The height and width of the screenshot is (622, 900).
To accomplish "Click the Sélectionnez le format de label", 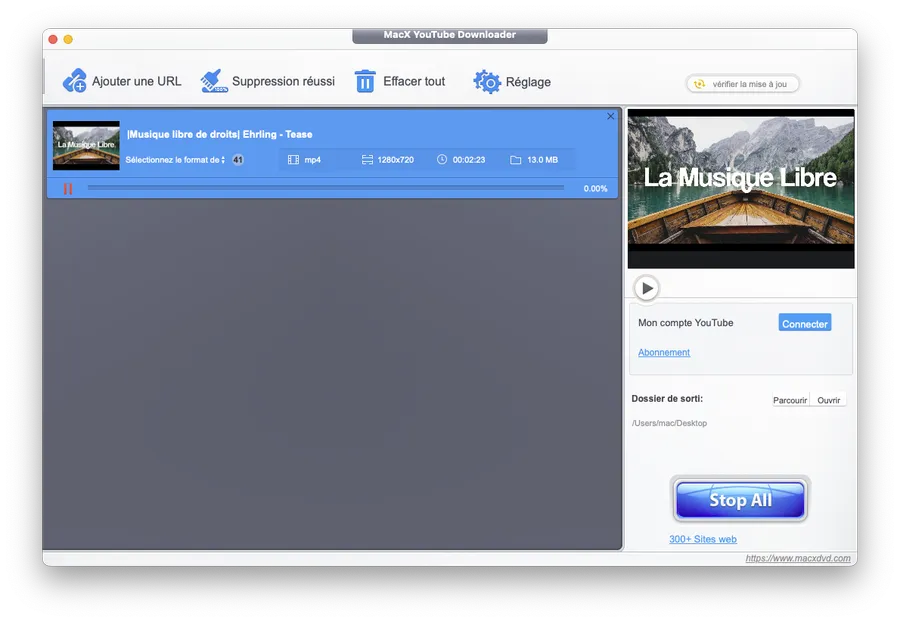I will click(172, 160).
